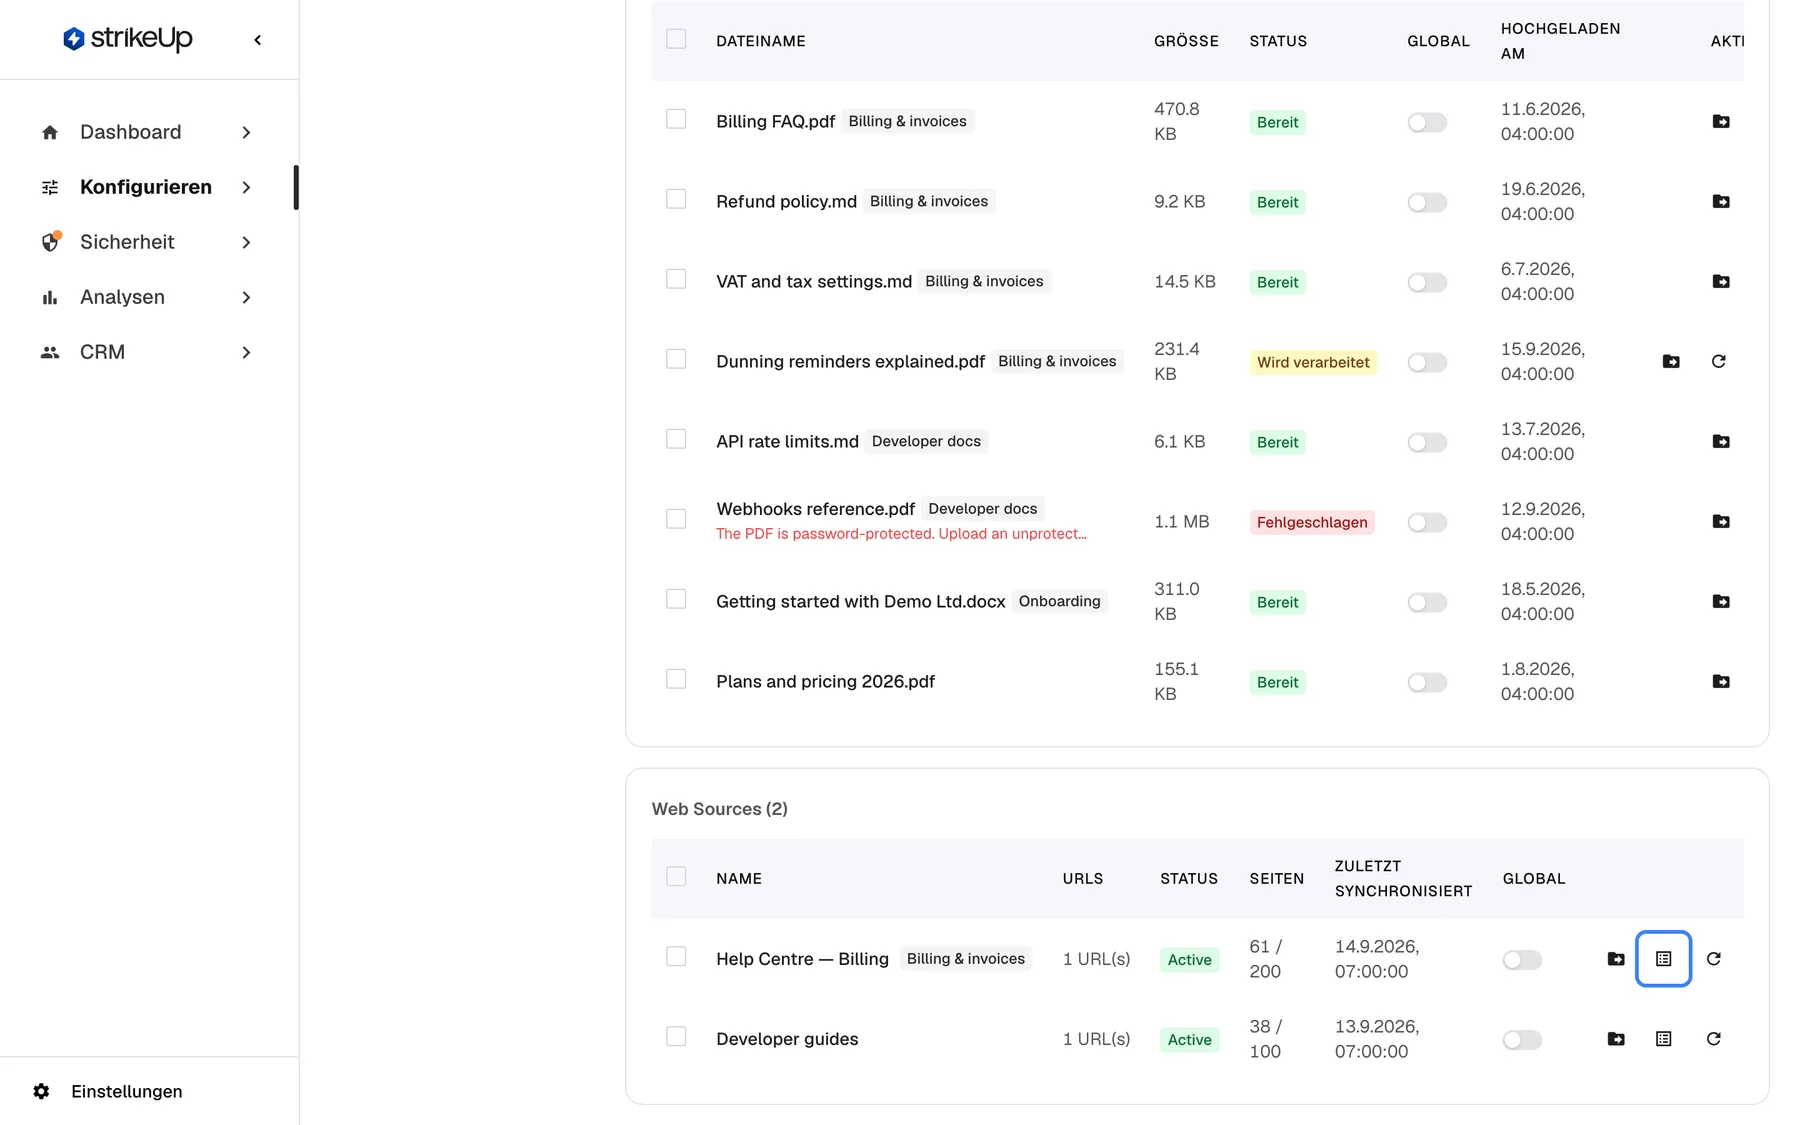The image size is (1800, 1125).
Task: Move Billing FAQ.pdf to a folder
Action: [1721, 121]
